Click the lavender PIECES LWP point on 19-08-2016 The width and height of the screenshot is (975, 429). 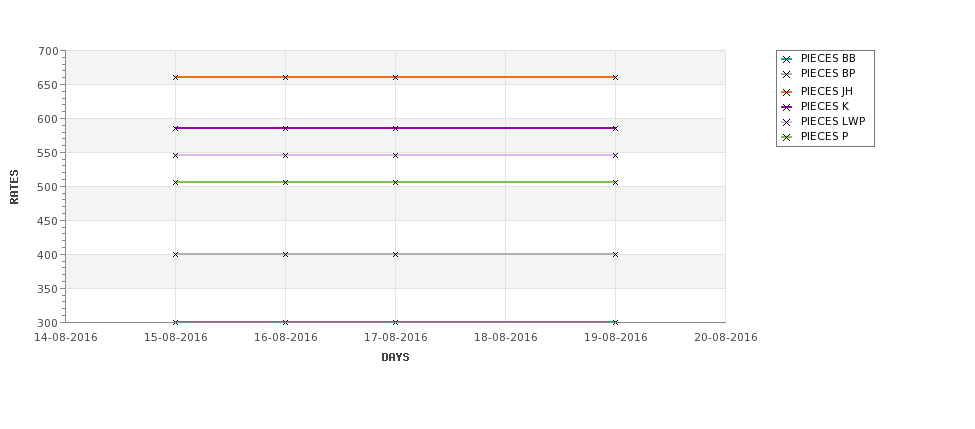[x=616, y=155]
